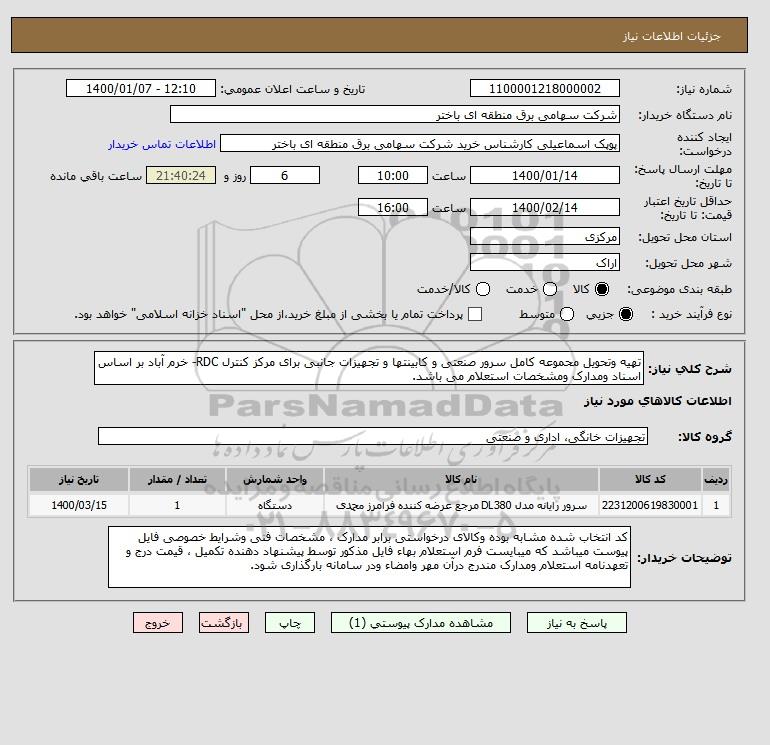Click deadline hour field 10:00

(x=393, y=175)
